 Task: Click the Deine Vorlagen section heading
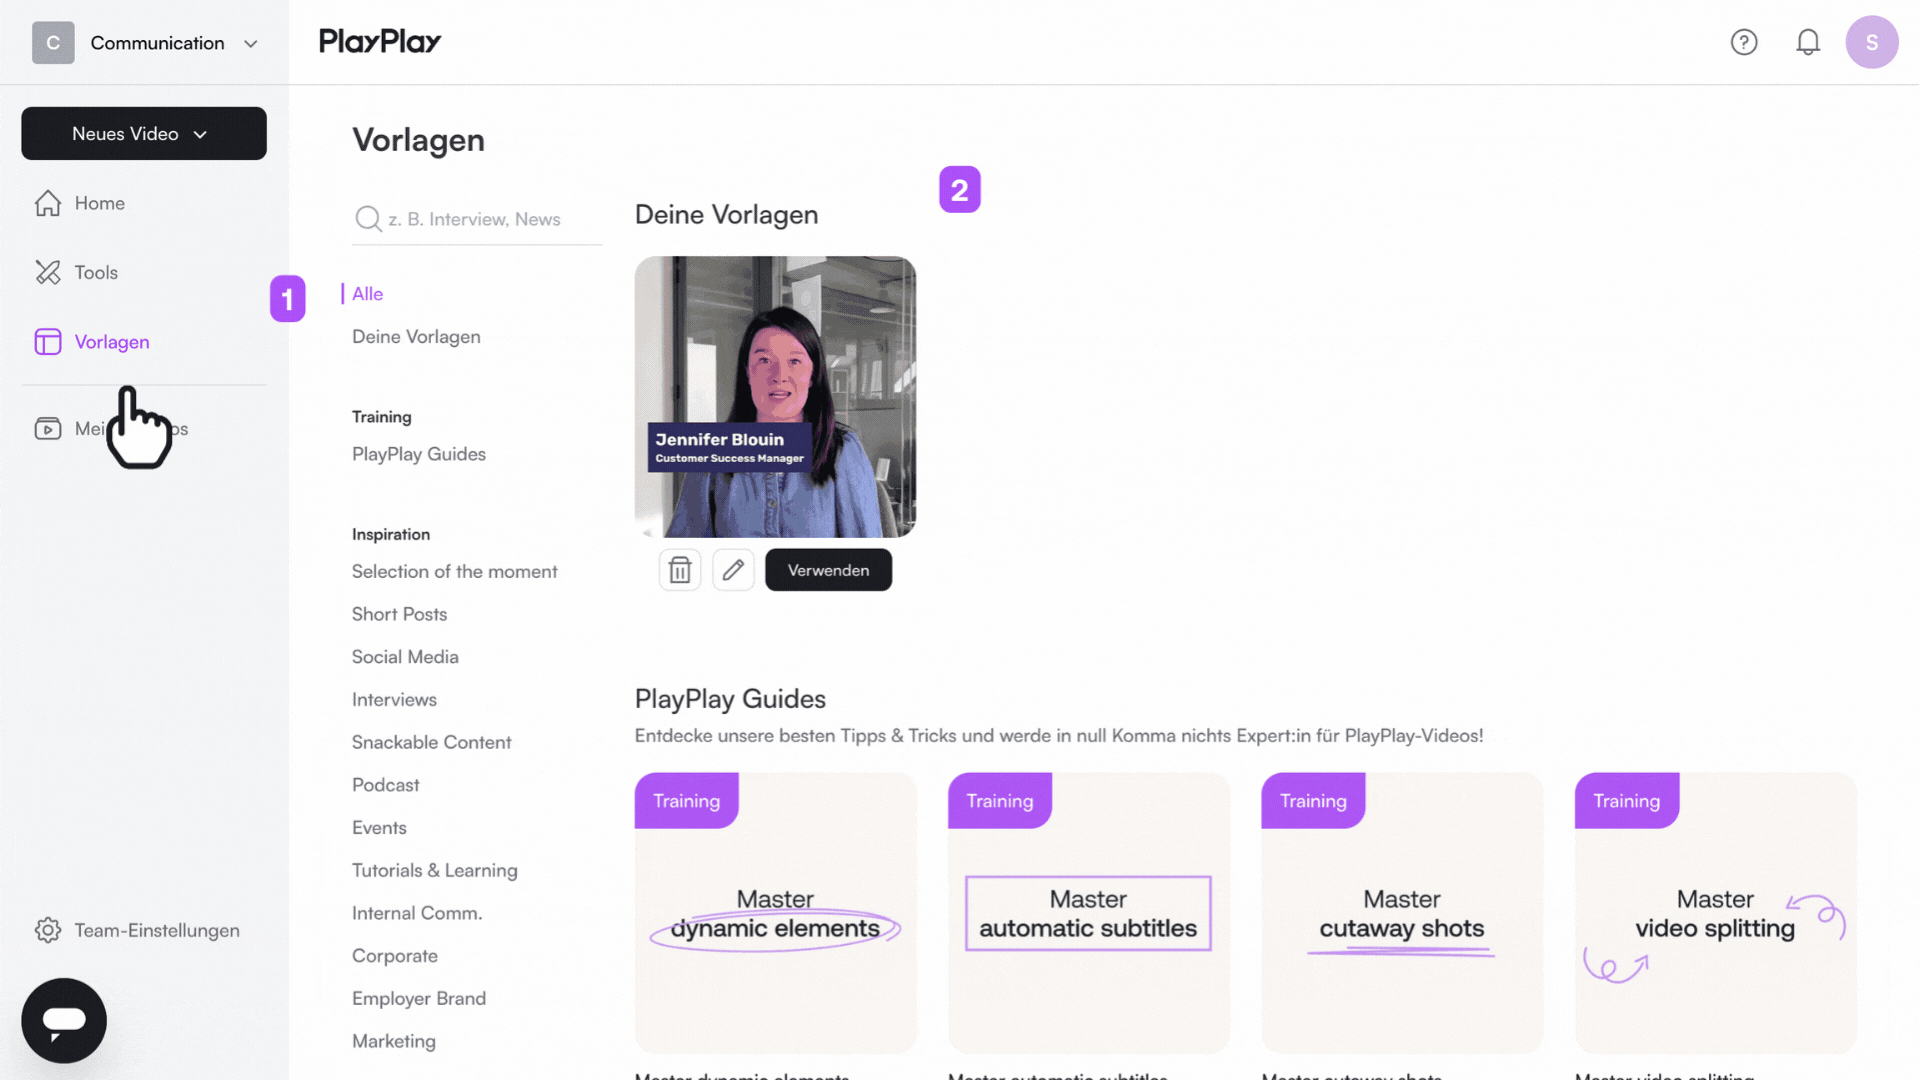[x=727, y=215]
